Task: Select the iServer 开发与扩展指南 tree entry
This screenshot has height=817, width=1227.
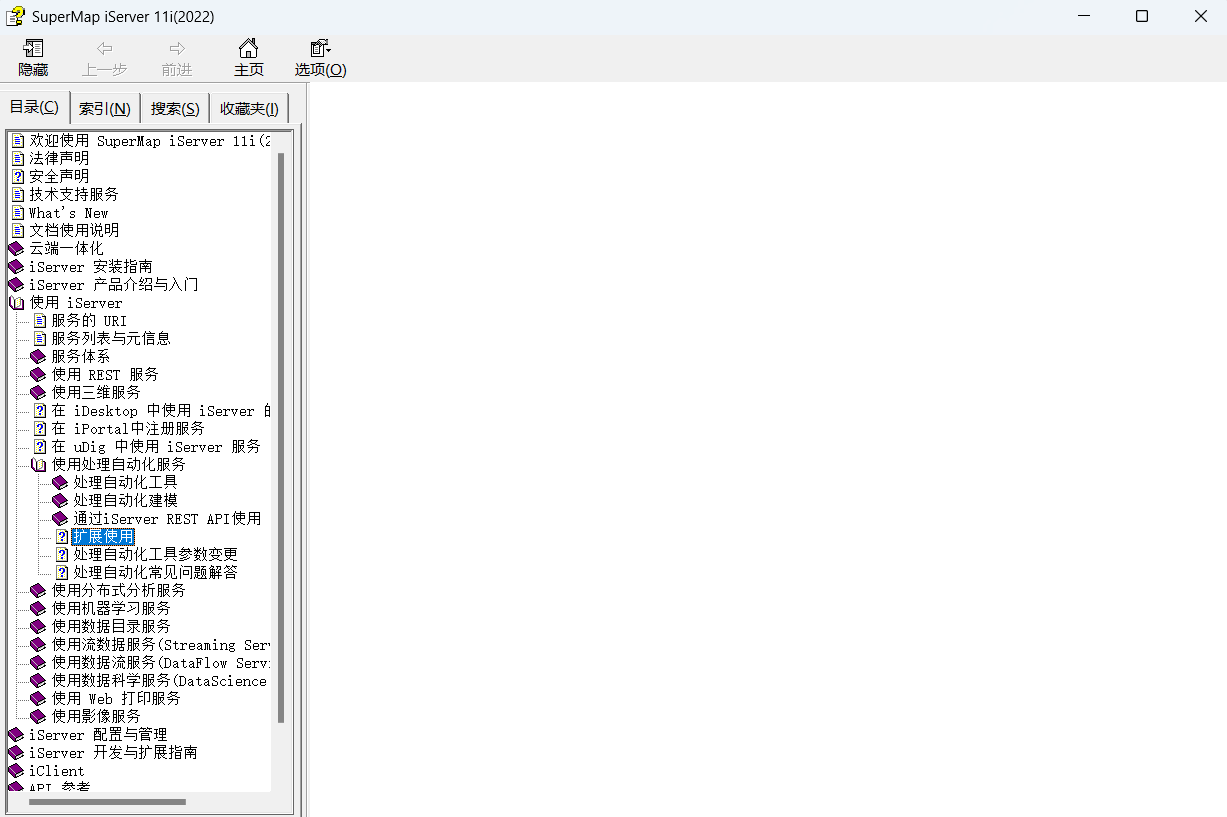Action: point(113,752)
